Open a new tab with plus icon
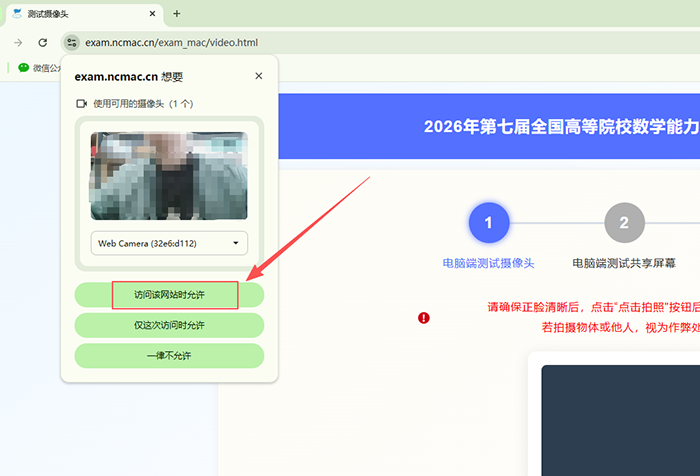Image resolution: width=700 pixels, height=476 pixels. (x=177, y=14)
